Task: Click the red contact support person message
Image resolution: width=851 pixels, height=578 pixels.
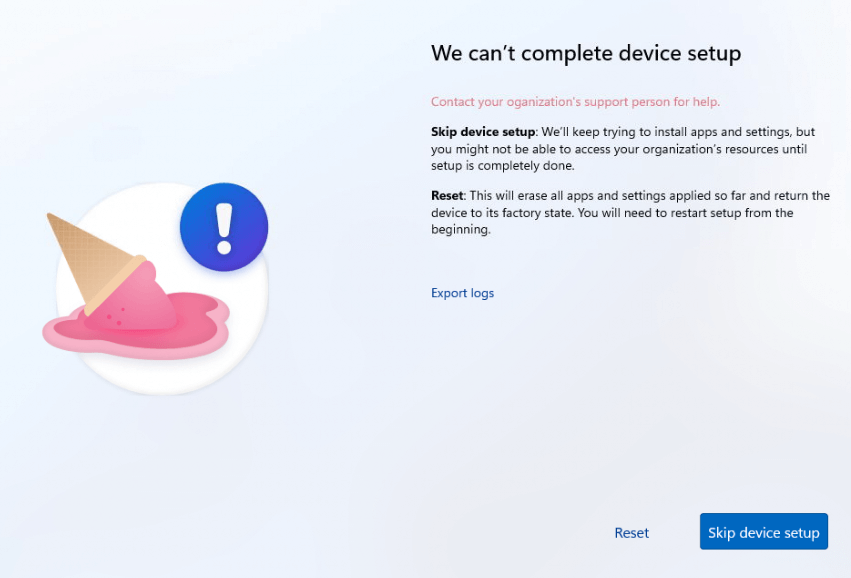Action: [x=575, y=102]
